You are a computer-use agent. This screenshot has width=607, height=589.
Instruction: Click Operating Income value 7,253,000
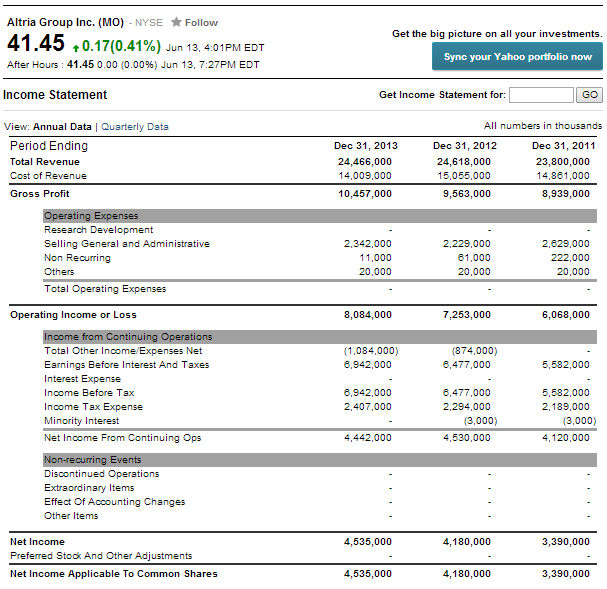[467, 315]
